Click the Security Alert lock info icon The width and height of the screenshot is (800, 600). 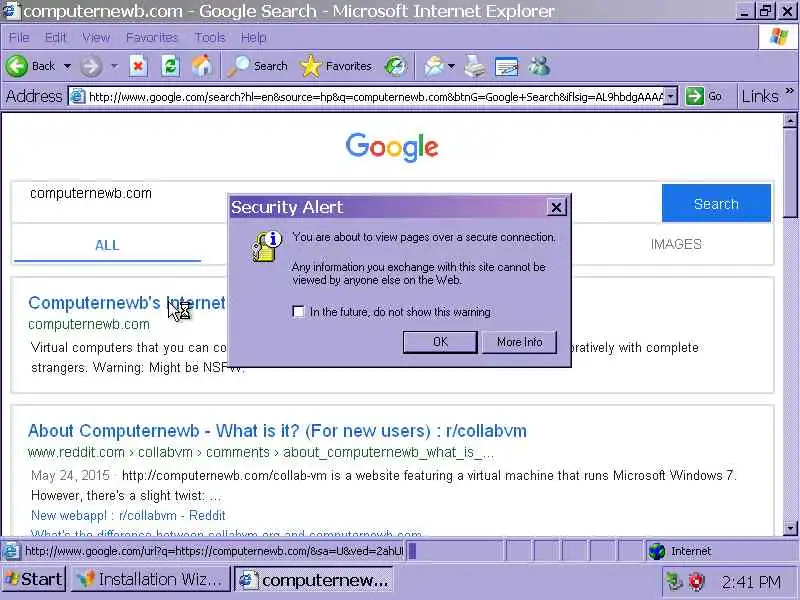tap(267, 246)
